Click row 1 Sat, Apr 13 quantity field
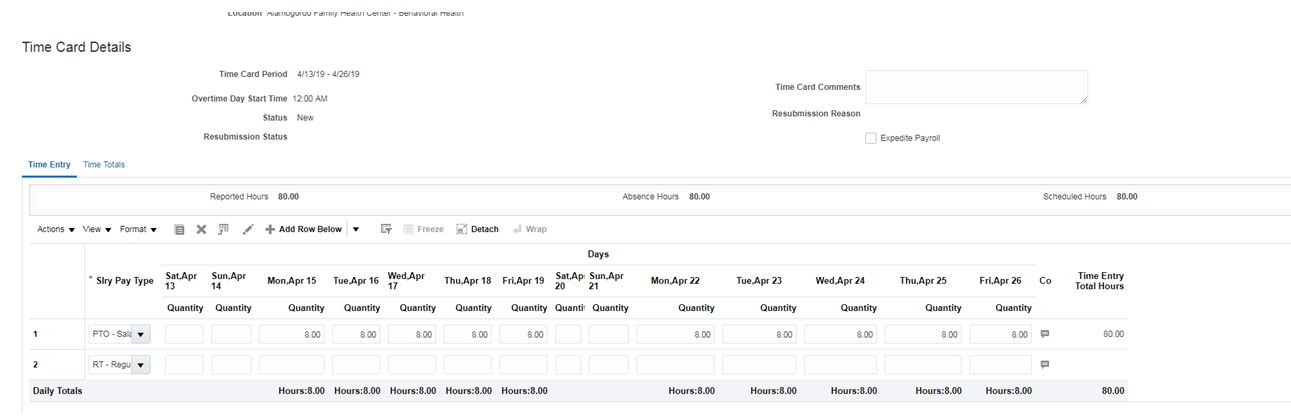This screenshot has width=1291, height=417. coord(184,334)
